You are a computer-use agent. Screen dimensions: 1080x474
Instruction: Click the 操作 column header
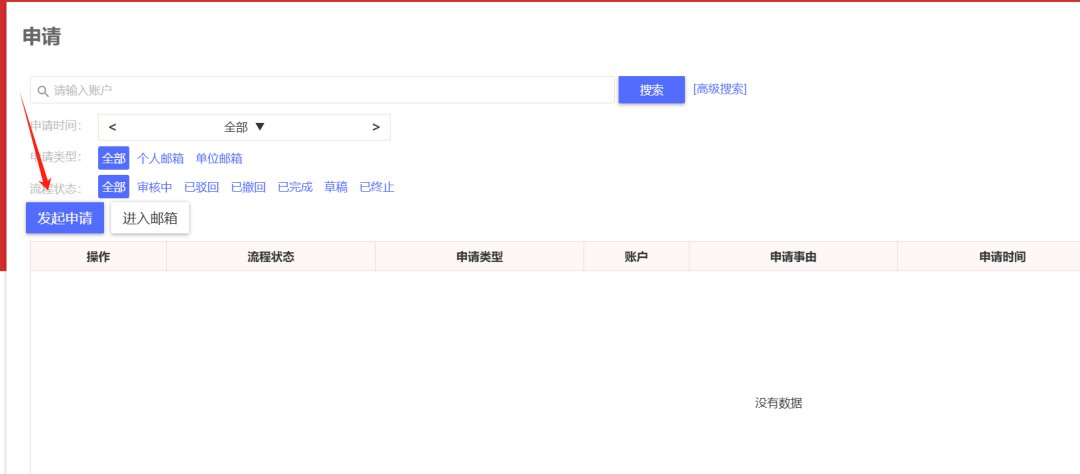click(x=98, y=256)
